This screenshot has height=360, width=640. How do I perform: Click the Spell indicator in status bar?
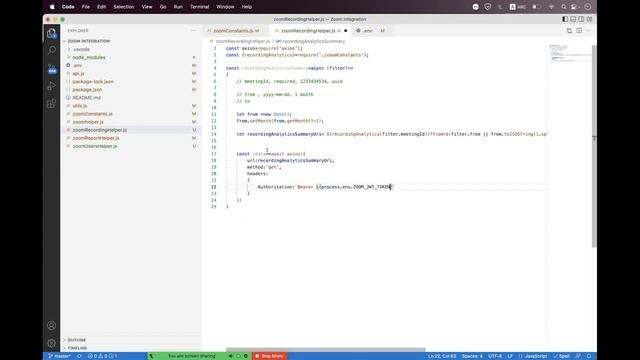pos(562,356)
